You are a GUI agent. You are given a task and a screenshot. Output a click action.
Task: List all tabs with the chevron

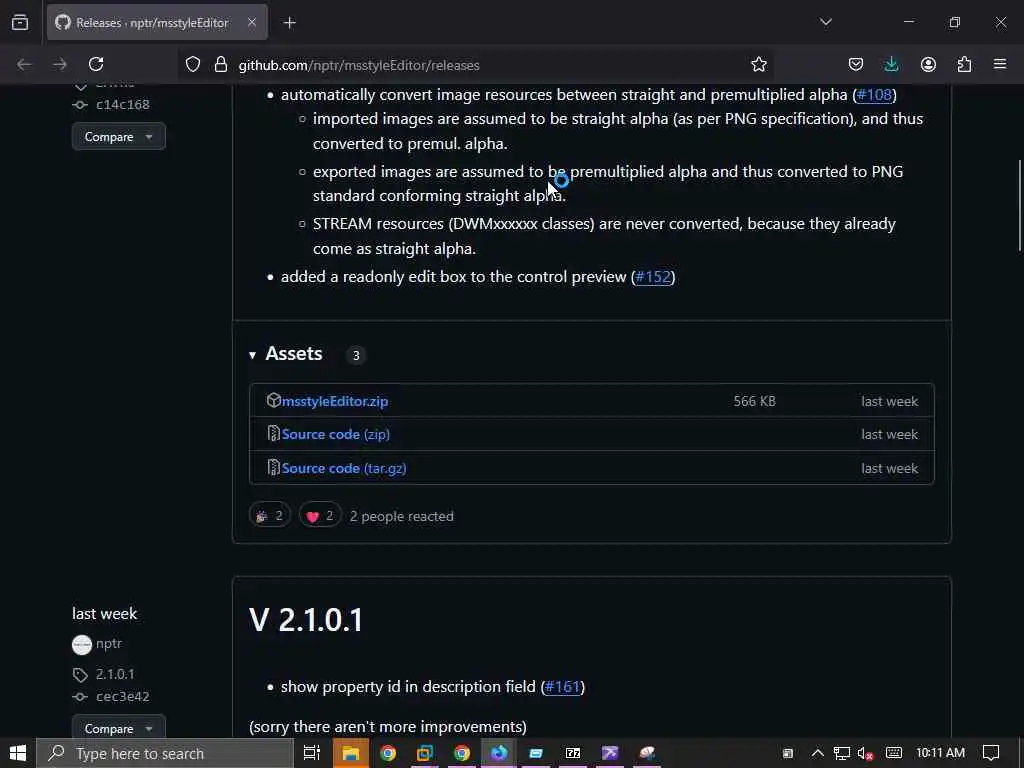(x=825, y=22)
